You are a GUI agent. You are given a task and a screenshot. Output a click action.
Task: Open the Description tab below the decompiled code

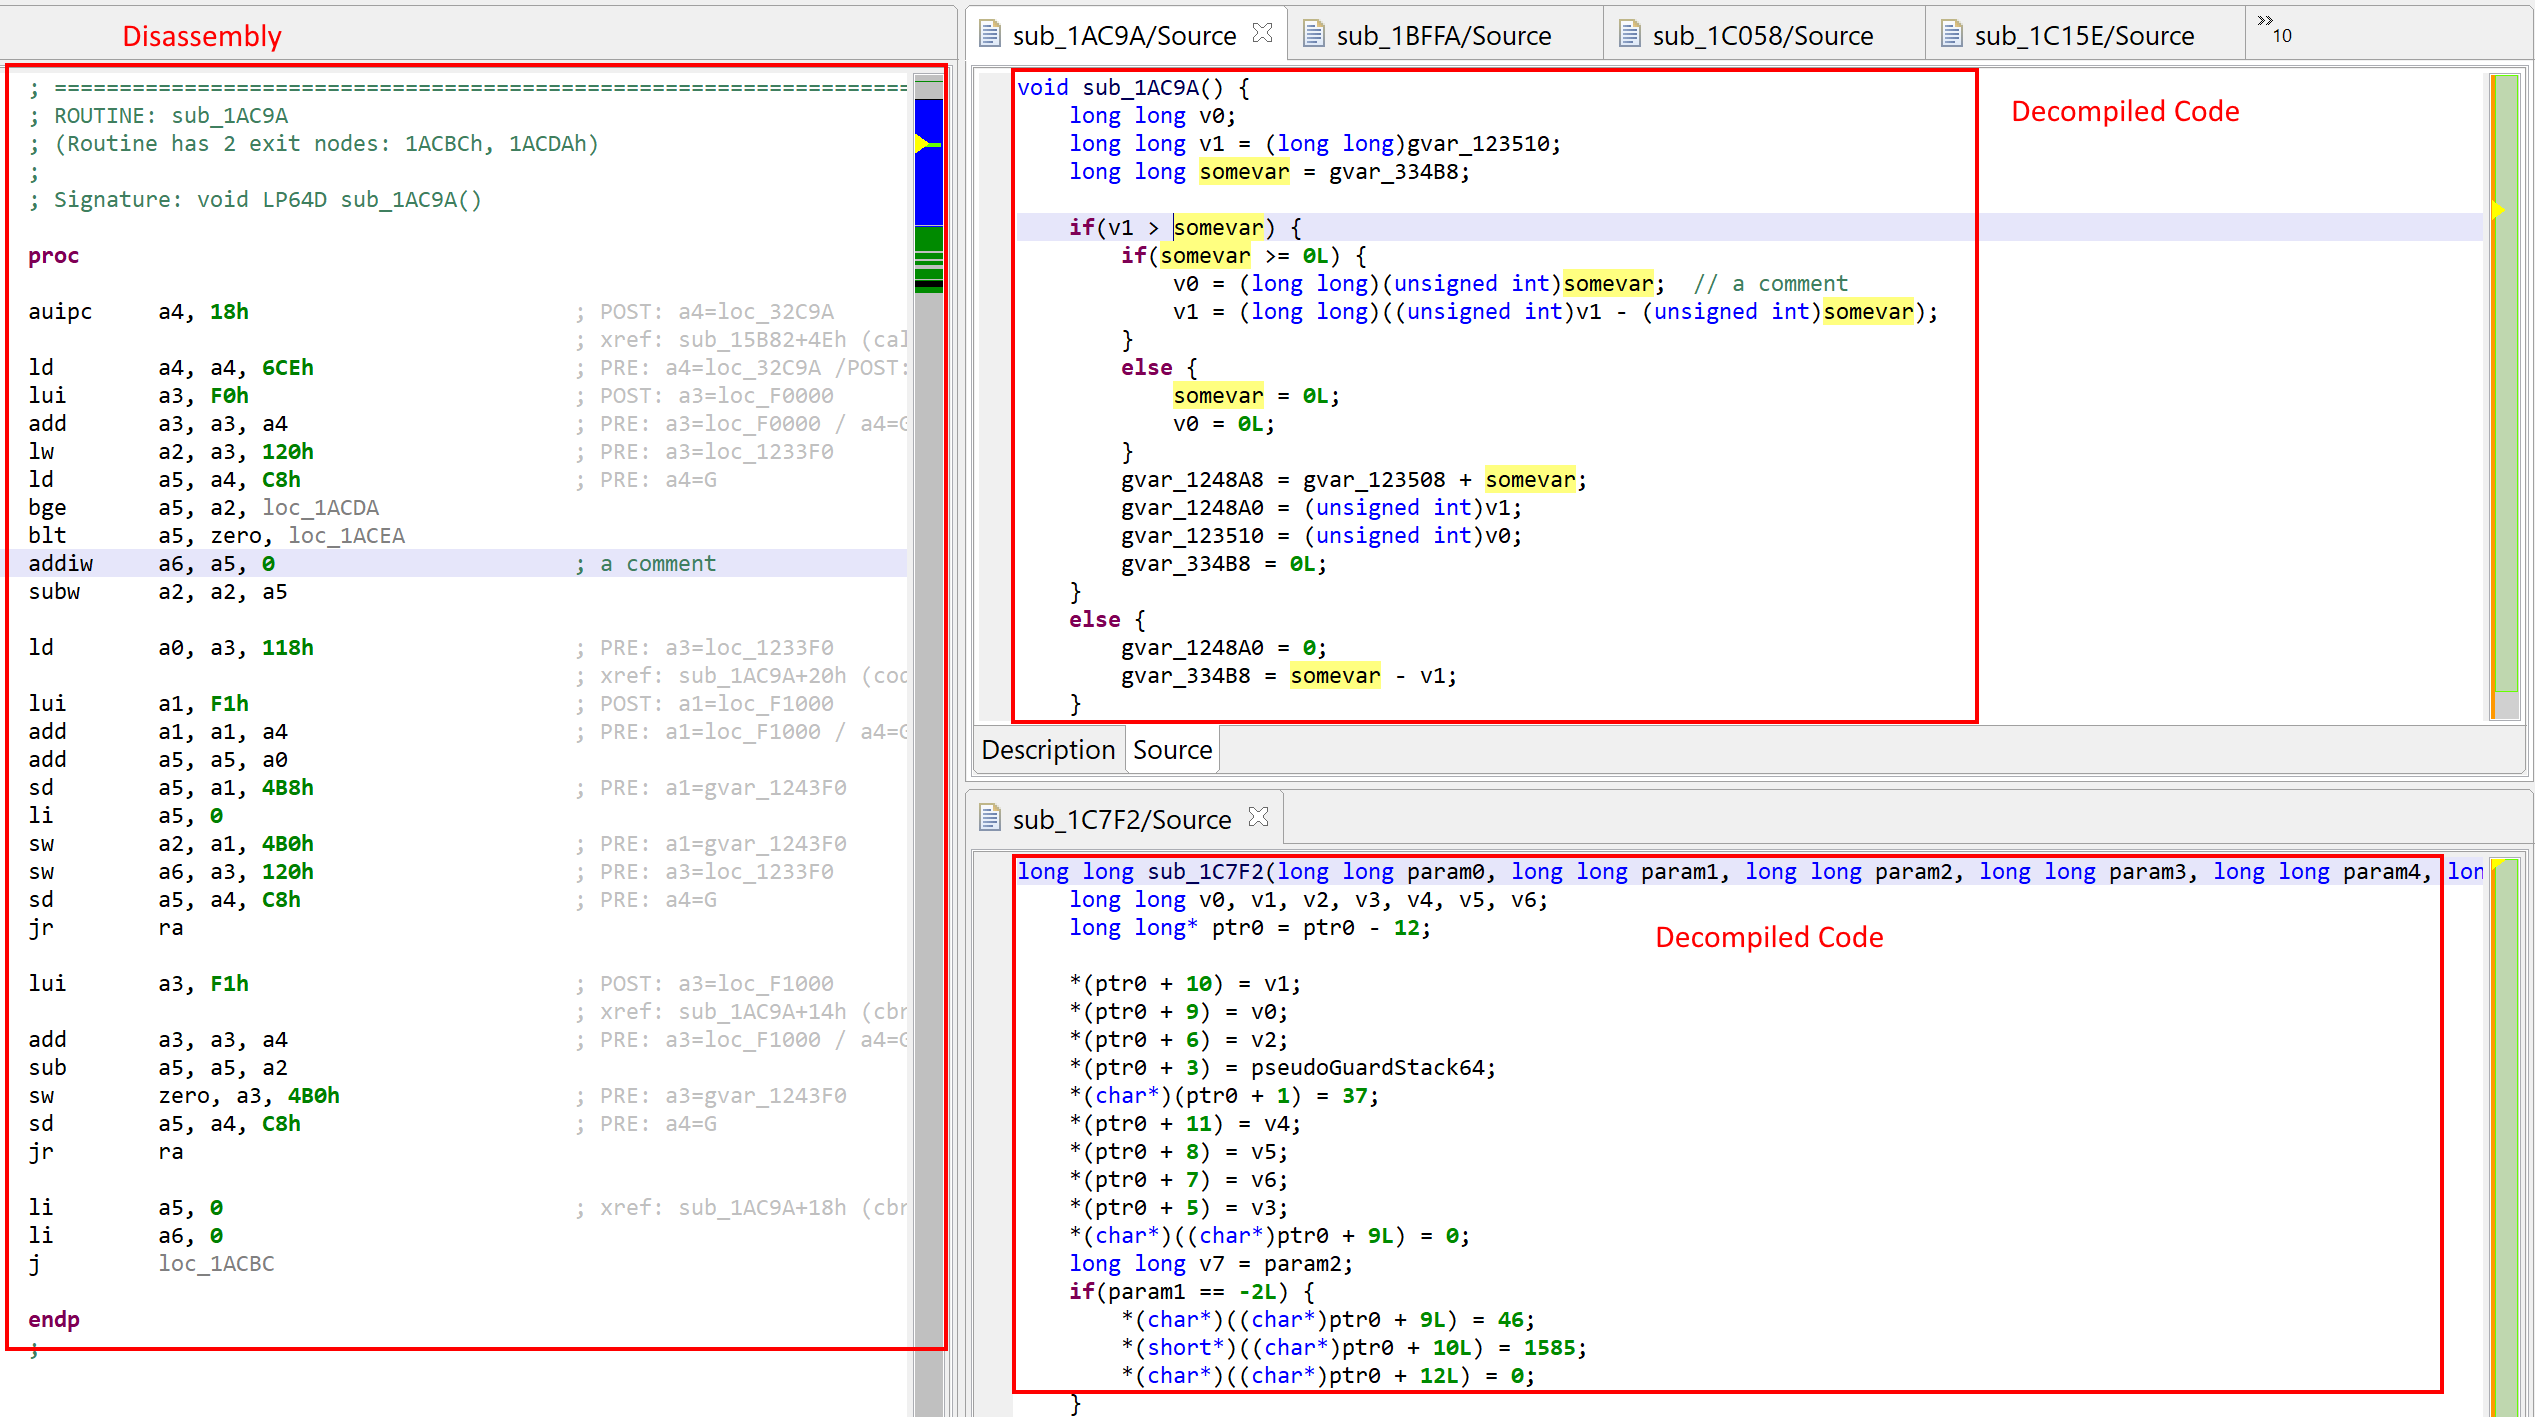(1048, 749)
